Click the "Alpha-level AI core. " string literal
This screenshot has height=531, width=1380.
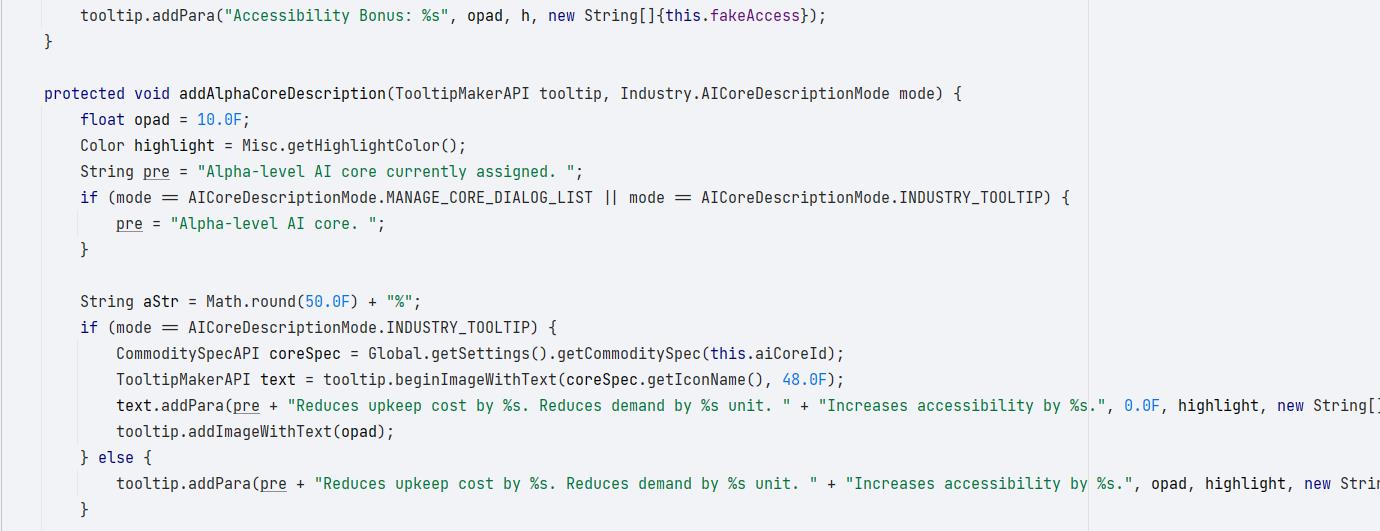[281, 224]
